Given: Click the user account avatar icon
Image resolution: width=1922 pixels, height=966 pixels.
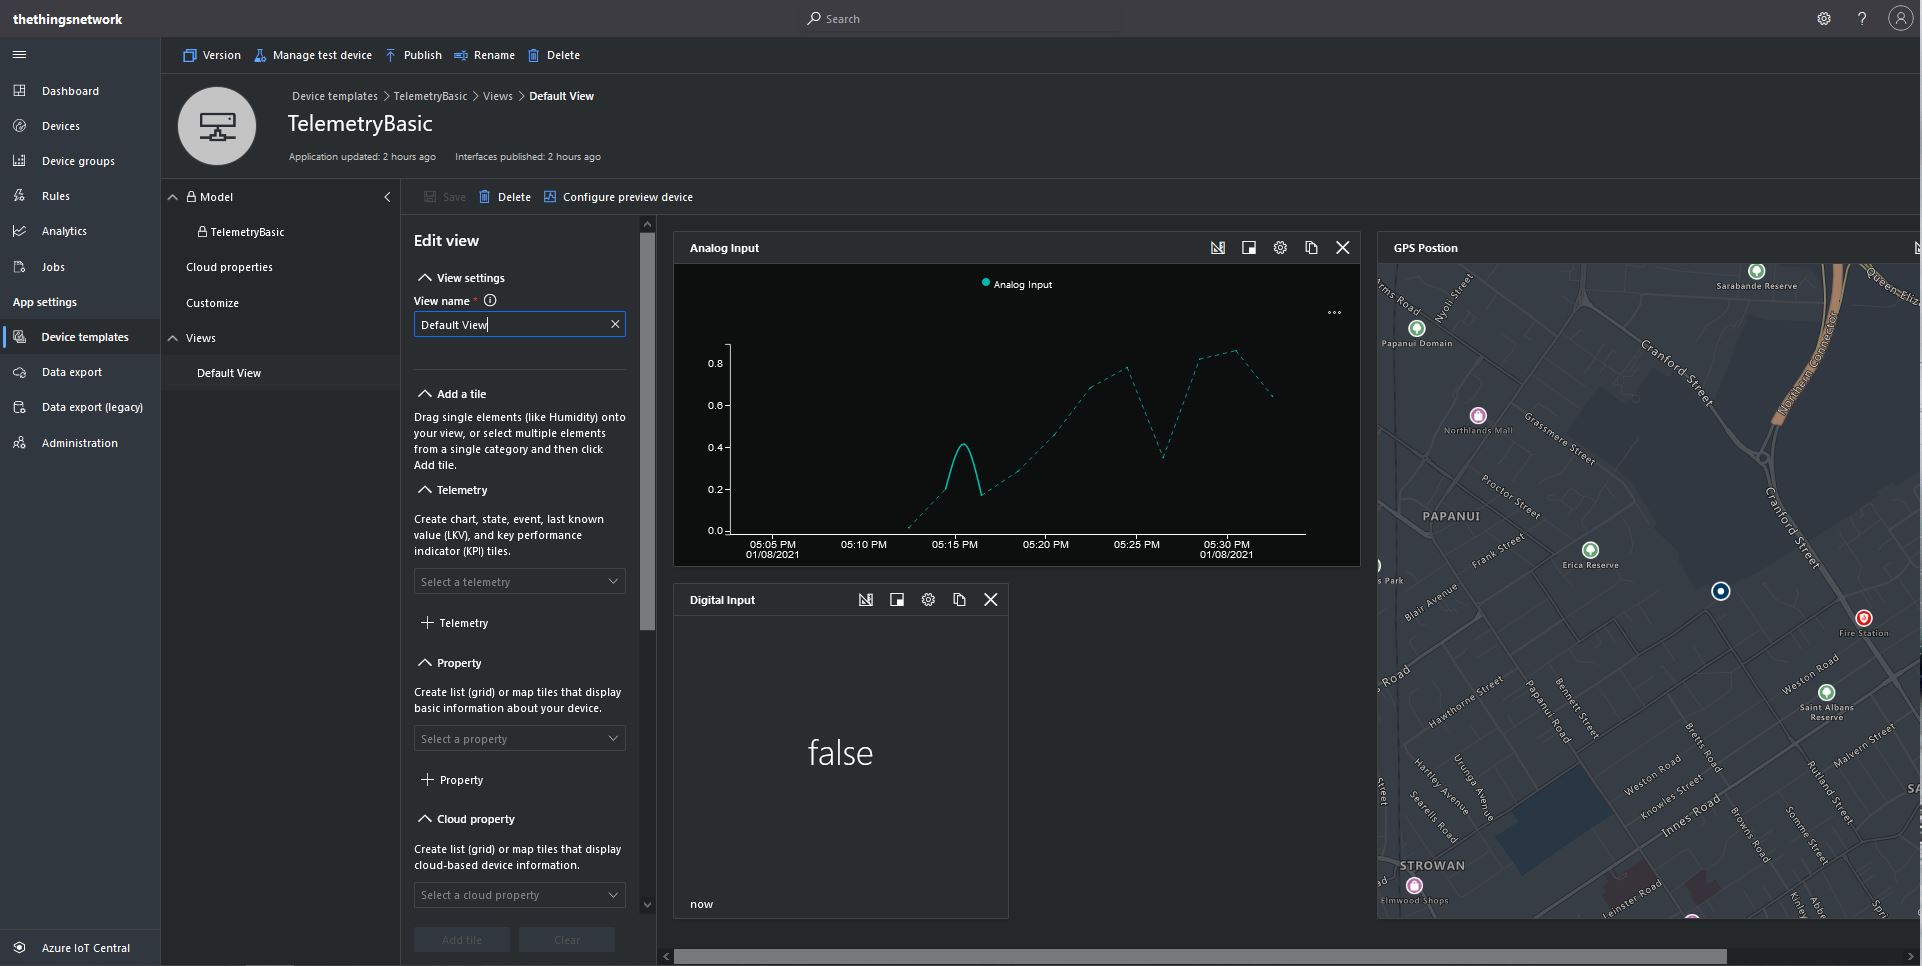Looking at the screenshot, I should [1900, 19].
